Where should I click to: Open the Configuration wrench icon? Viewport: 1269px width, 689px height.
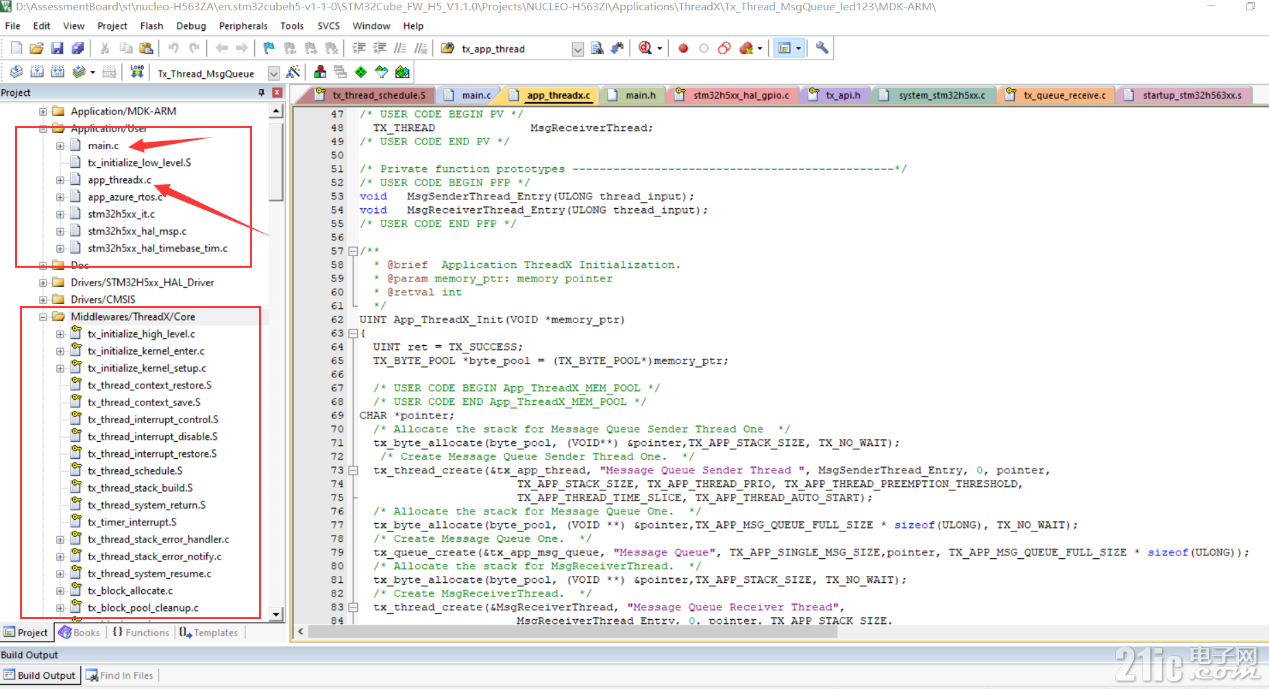coord(822,48)
